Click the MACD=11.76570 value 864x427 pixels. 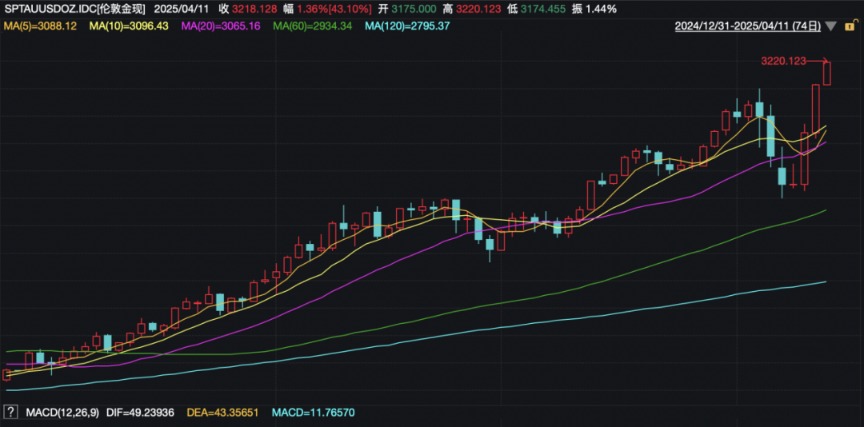pos(313,412)
